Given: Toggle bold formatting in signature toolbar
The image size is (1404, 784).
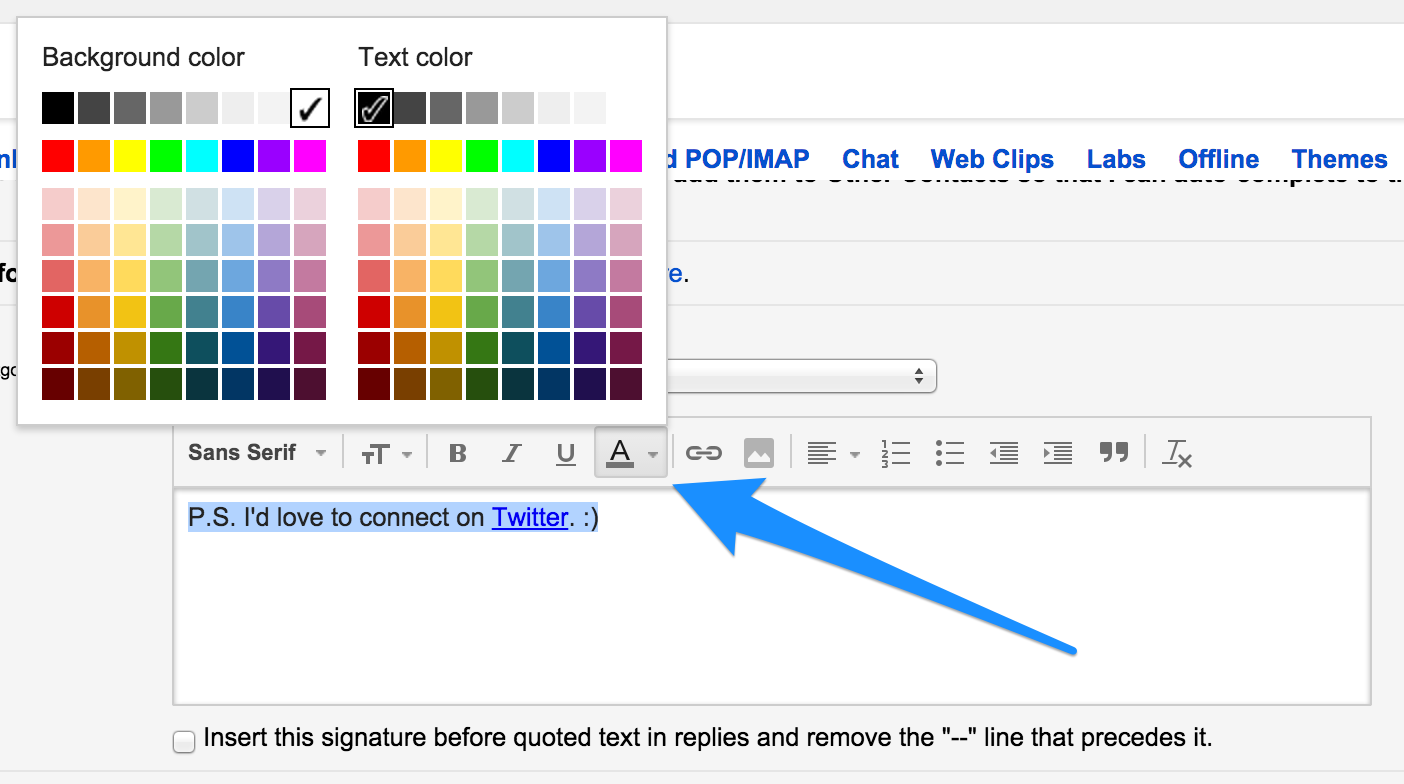Looking at the screenshot, I should pyautogui.click(x=458, y=453).
